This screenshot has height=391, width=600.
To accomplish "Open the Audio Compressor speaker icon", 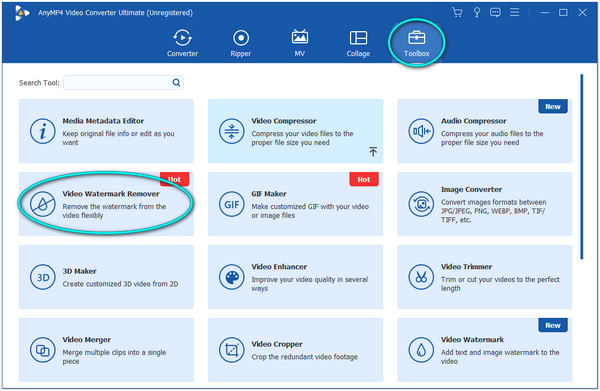I will pos(421,131).
